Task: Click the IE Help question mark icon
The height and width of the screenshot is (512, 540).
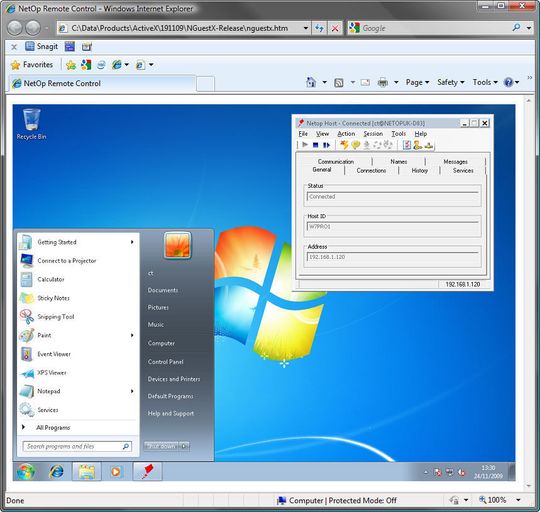Action: [508, 82]
